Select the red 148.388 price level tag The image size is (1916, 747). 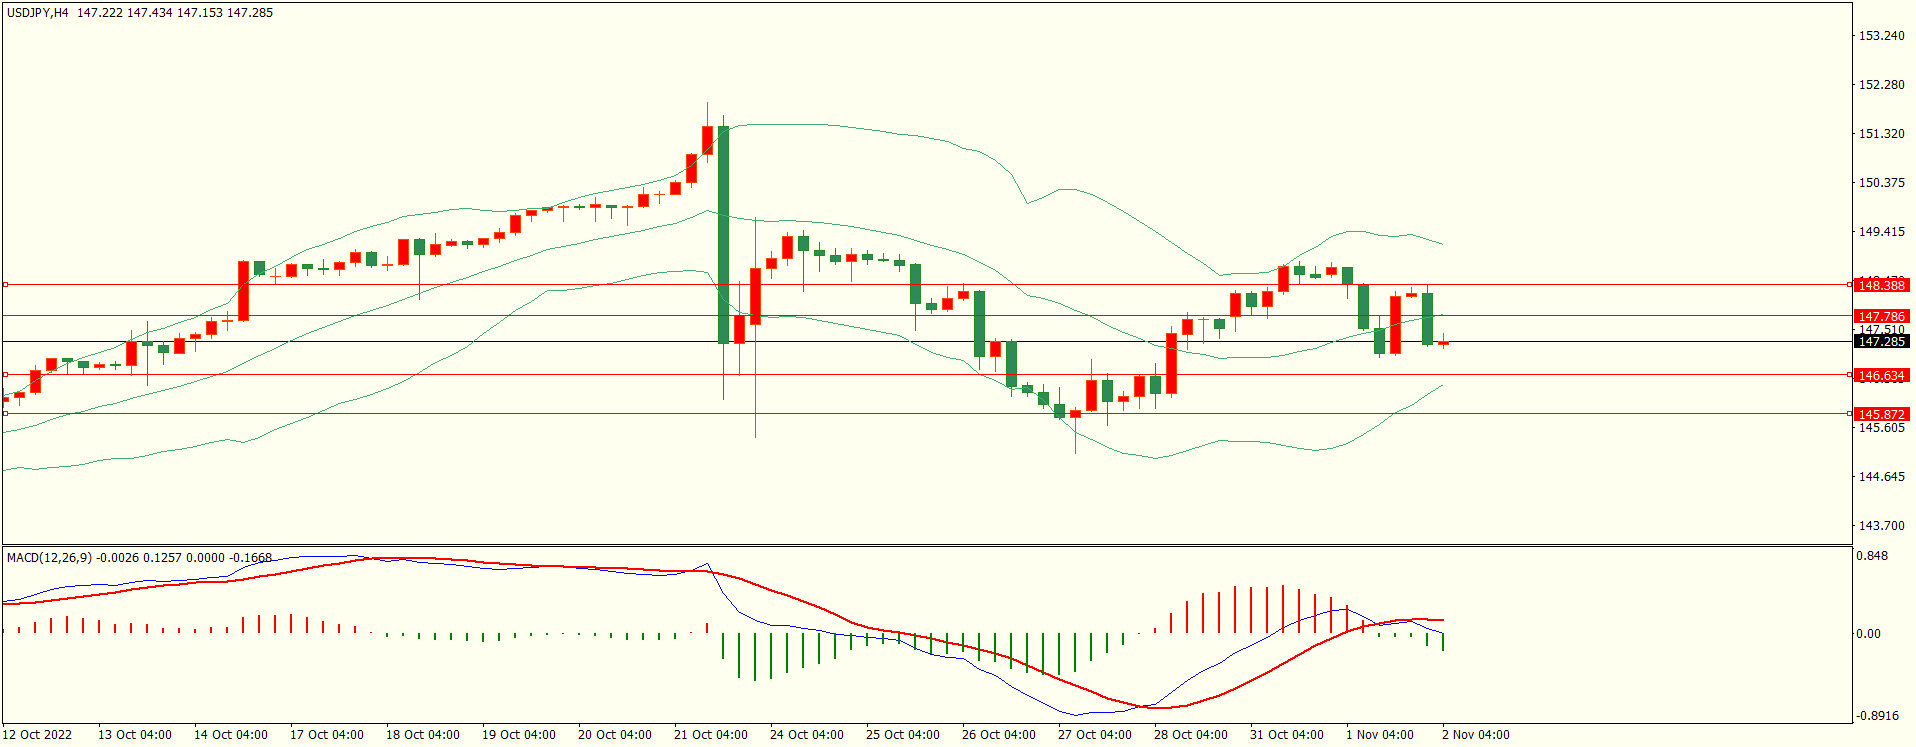point(1881,285)
